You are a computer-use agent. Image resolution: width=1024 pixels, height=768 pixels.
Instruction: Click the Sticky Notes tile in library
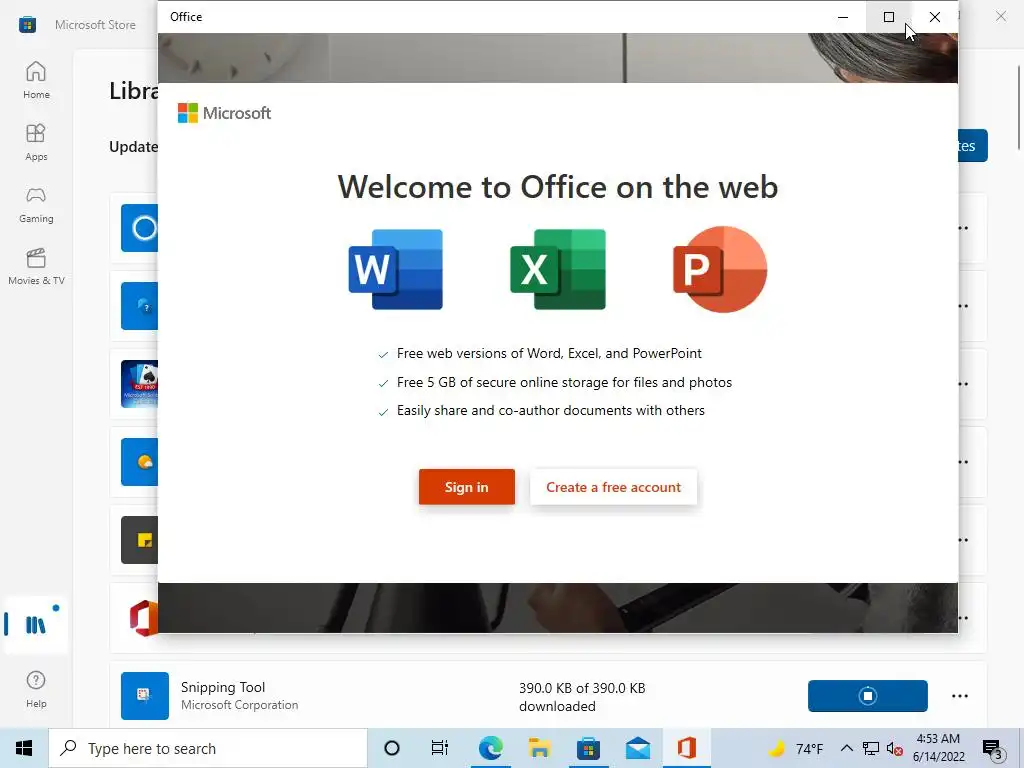click(140, 540)
